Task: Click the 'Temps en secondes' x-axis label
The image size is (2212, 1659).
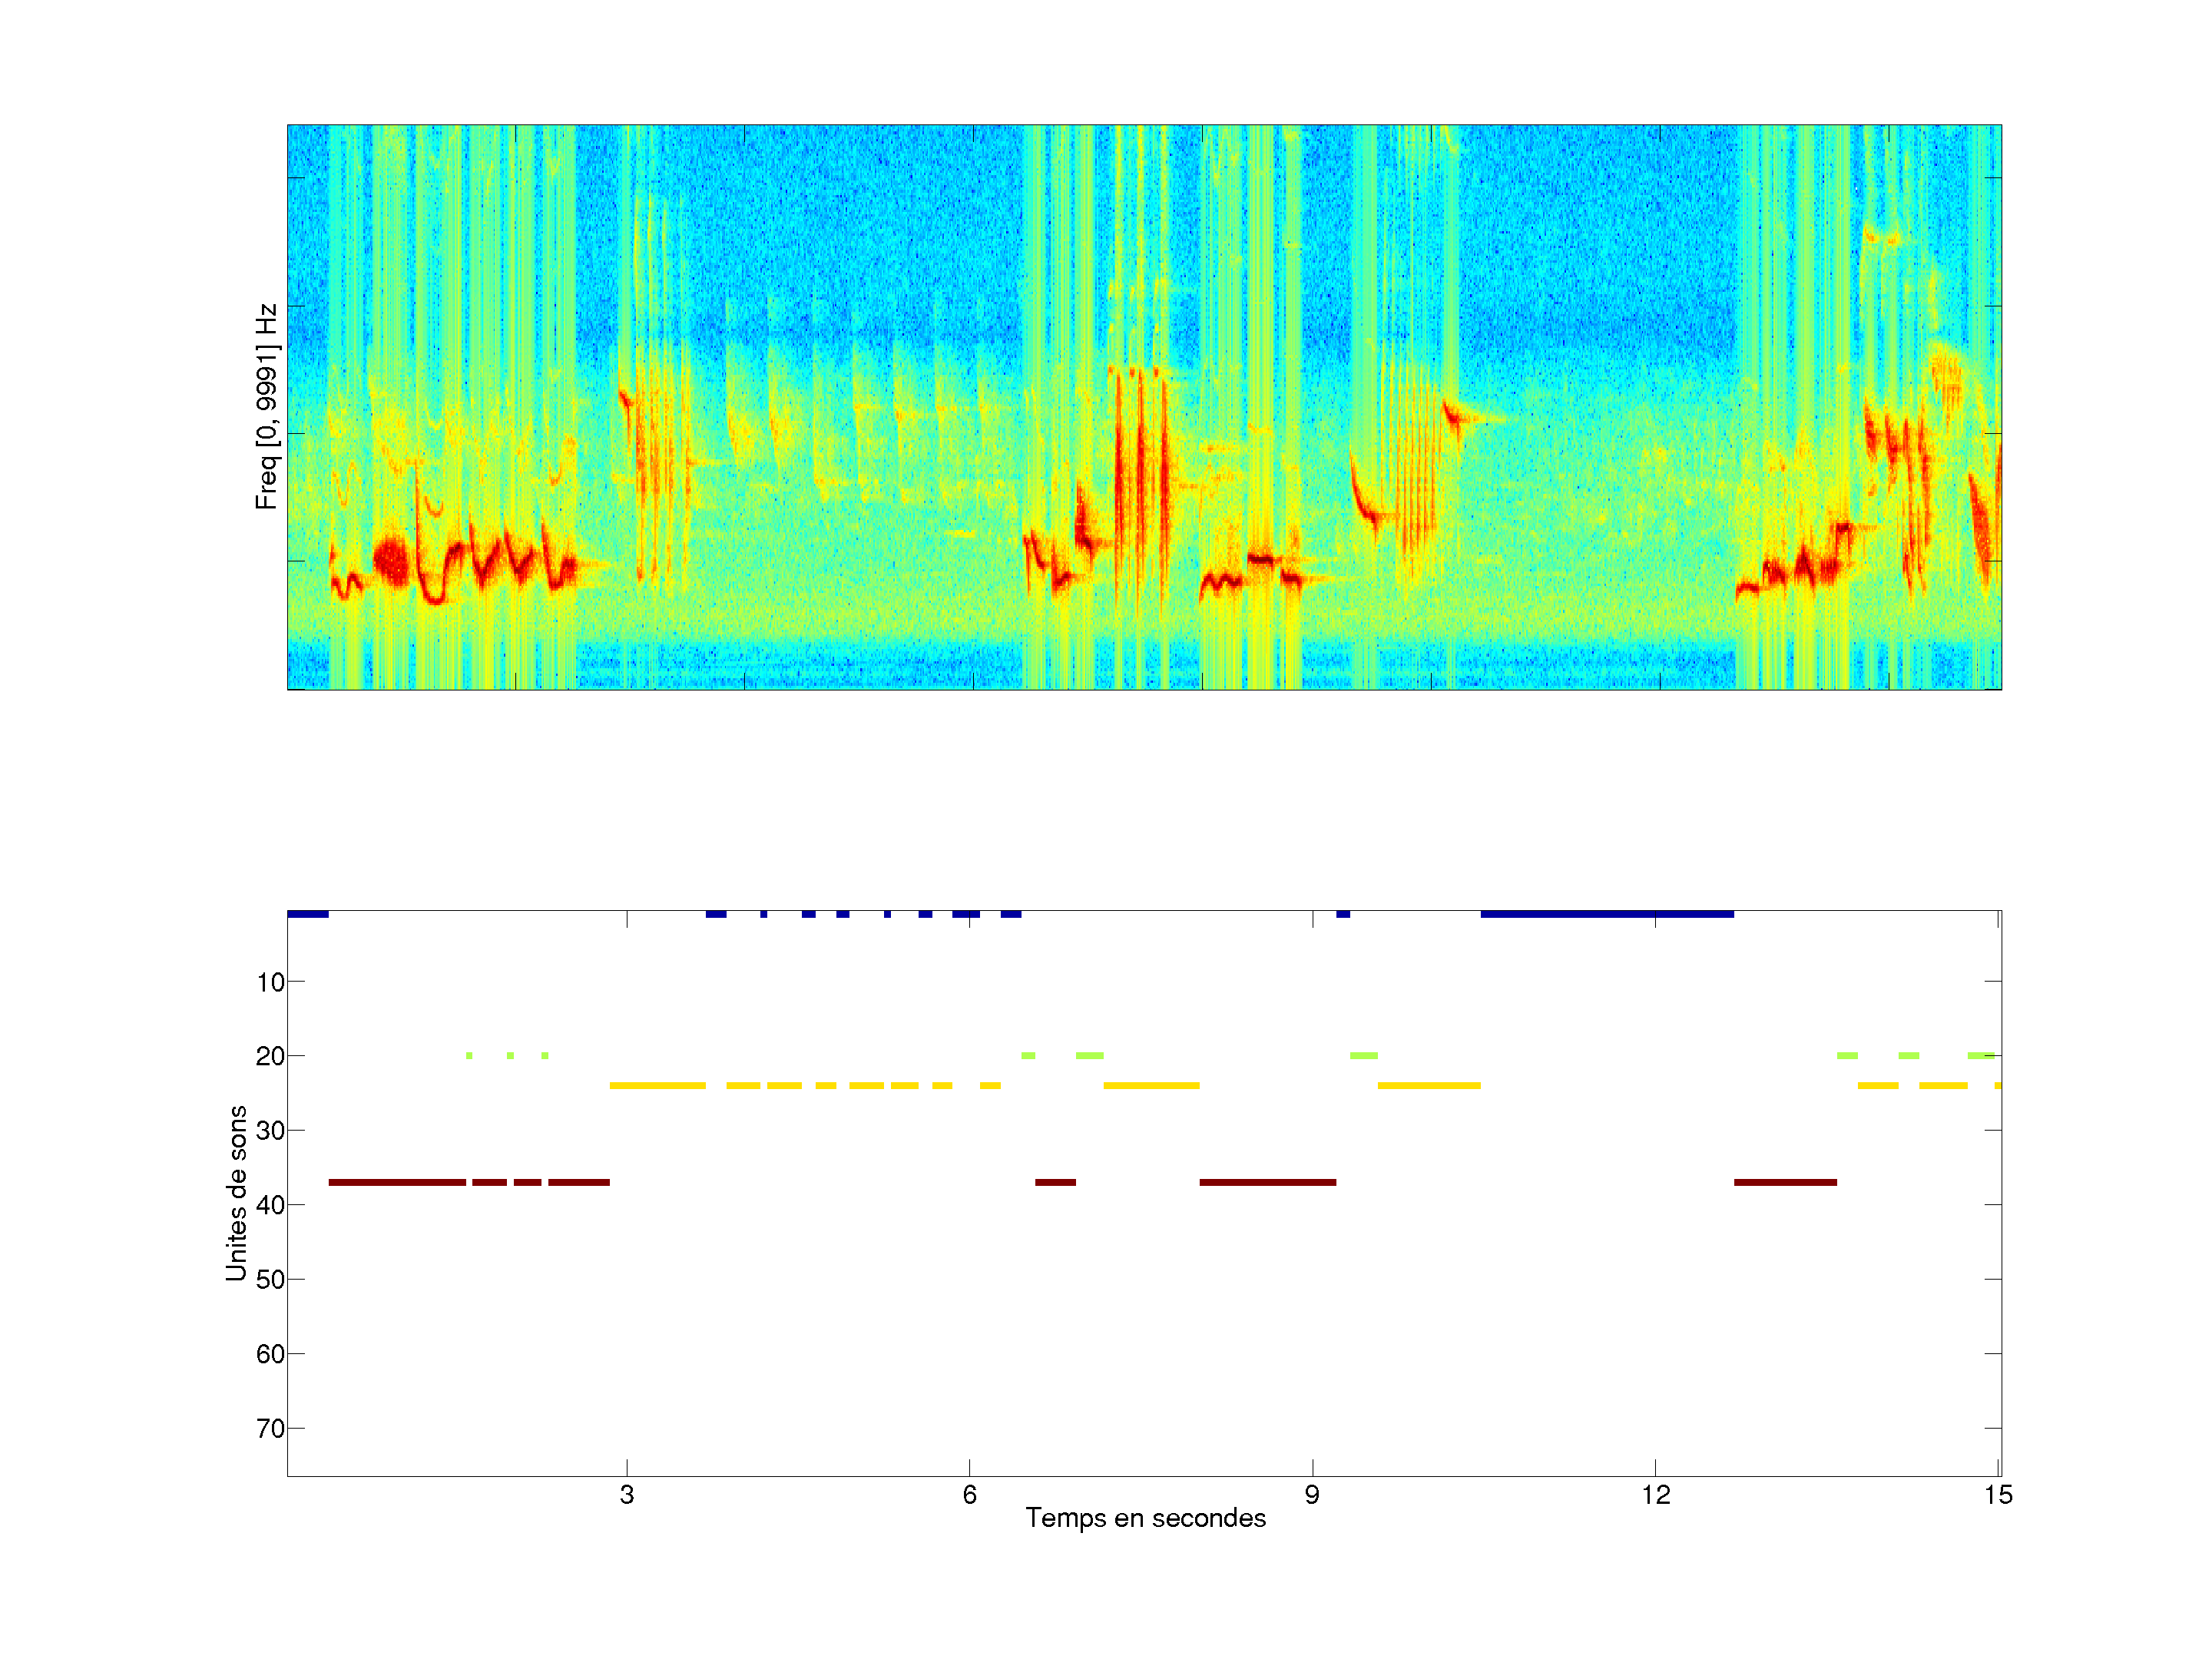Action: coord(1145,1518)
